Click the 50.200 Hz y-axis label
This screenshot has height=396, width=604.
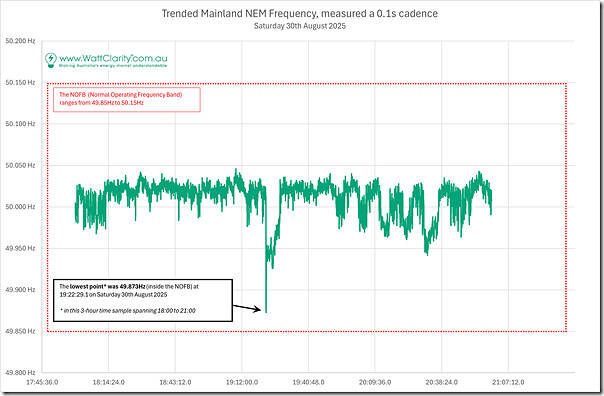[20, 41]
